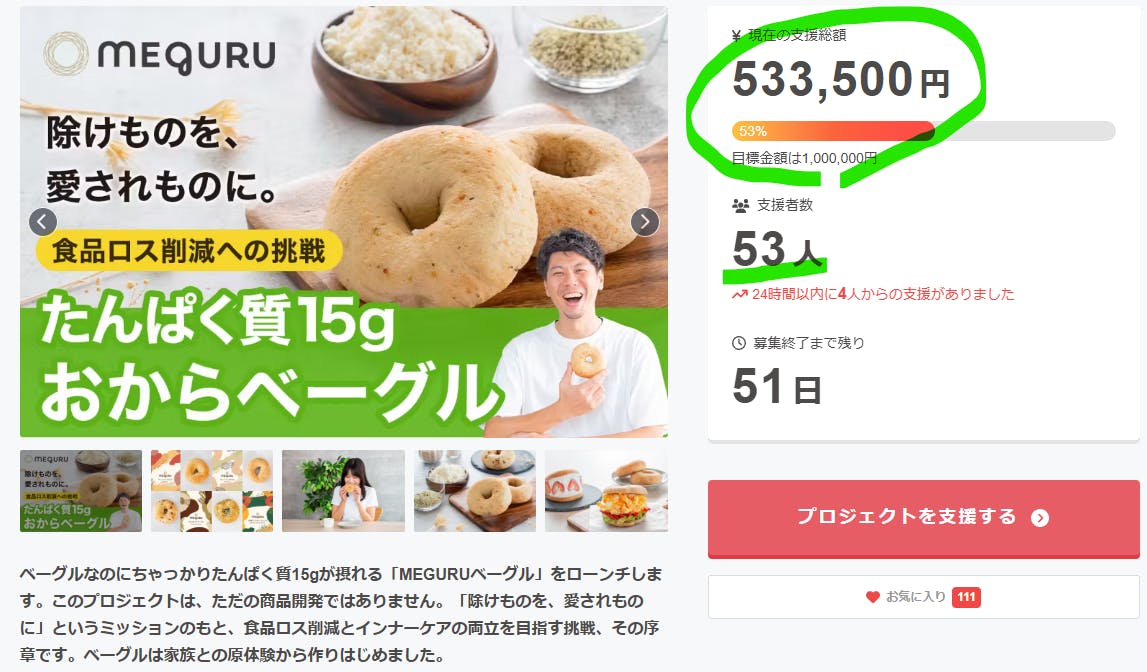The height and width of the screenshot is (672, 1147).
Task: Click the yen icon by total amount
Action: click(x=737, y=35)
